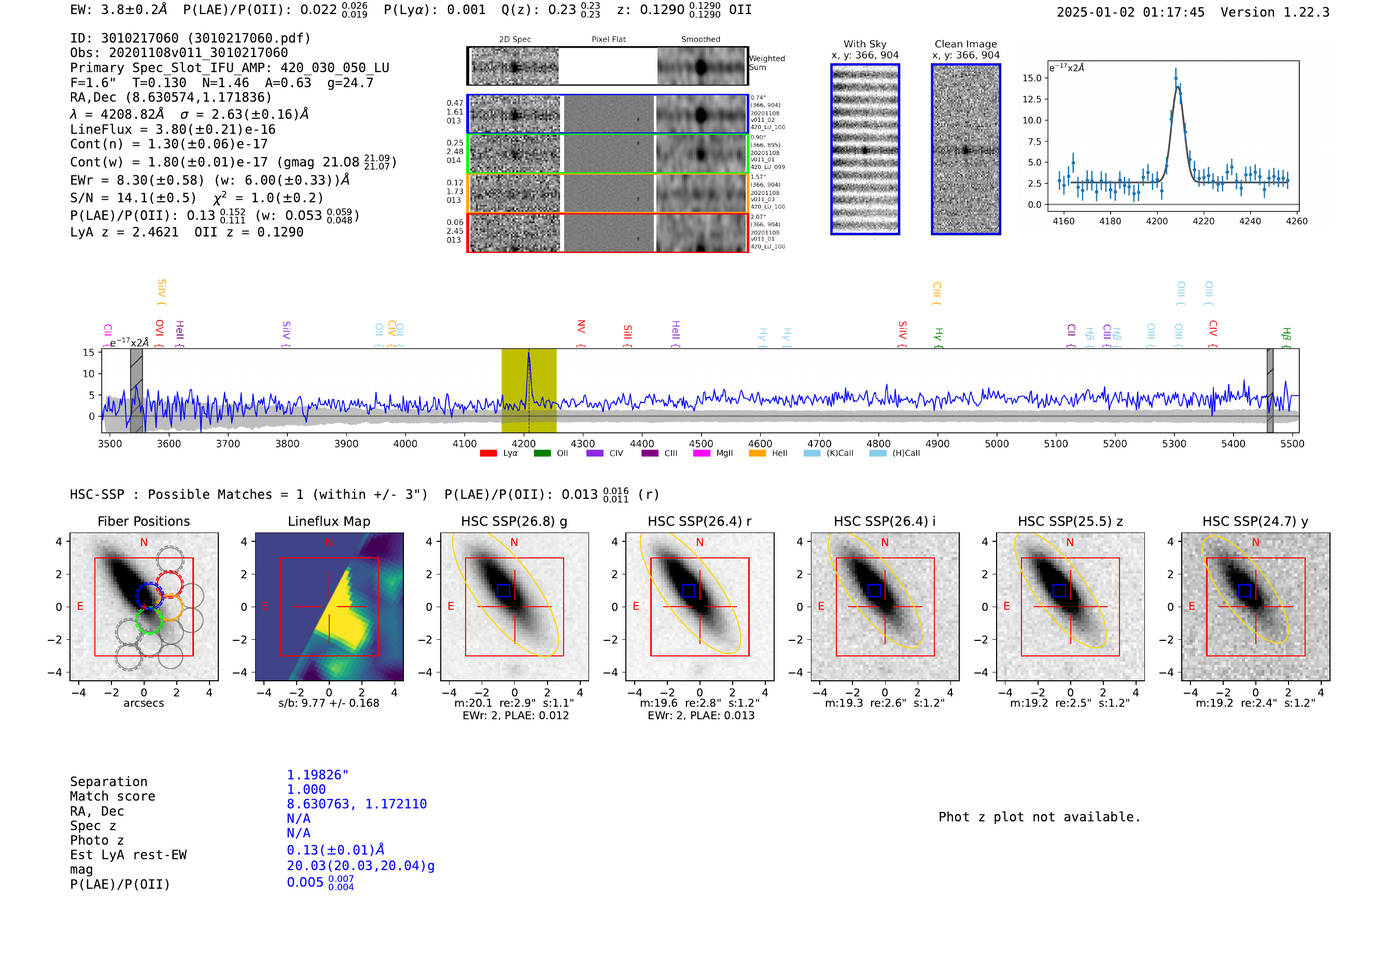Select the HSC SSP r-band cutout
1400x953 pixels.
pos(700,607)
